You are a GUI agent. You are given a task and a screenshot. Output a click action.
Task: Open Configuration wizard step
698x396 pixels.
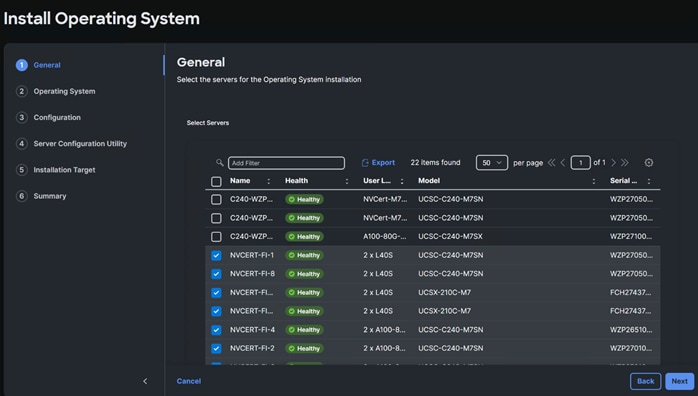pos(57,117)
